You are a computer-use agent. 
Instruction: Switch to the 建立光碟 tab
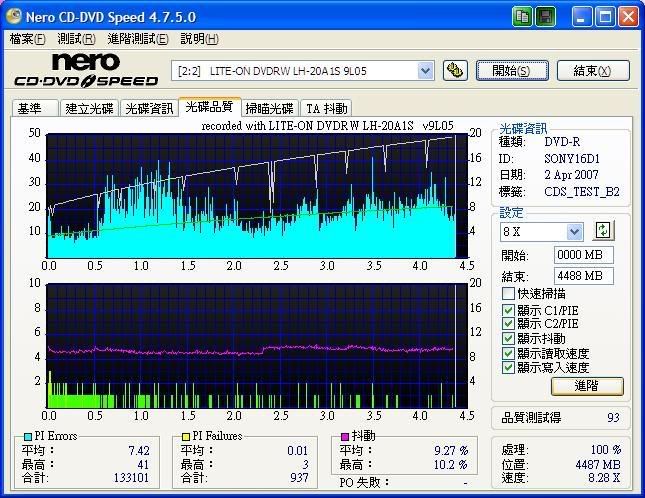(89, 109)
